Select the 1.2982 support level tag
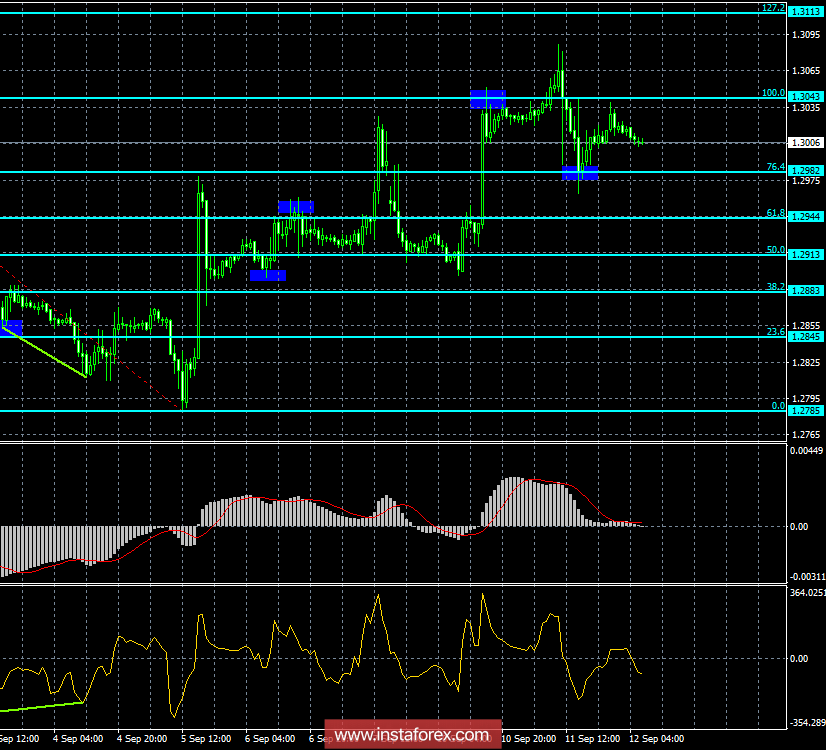The height and width of the screenshot is (750, 826). tap(806, 170)
